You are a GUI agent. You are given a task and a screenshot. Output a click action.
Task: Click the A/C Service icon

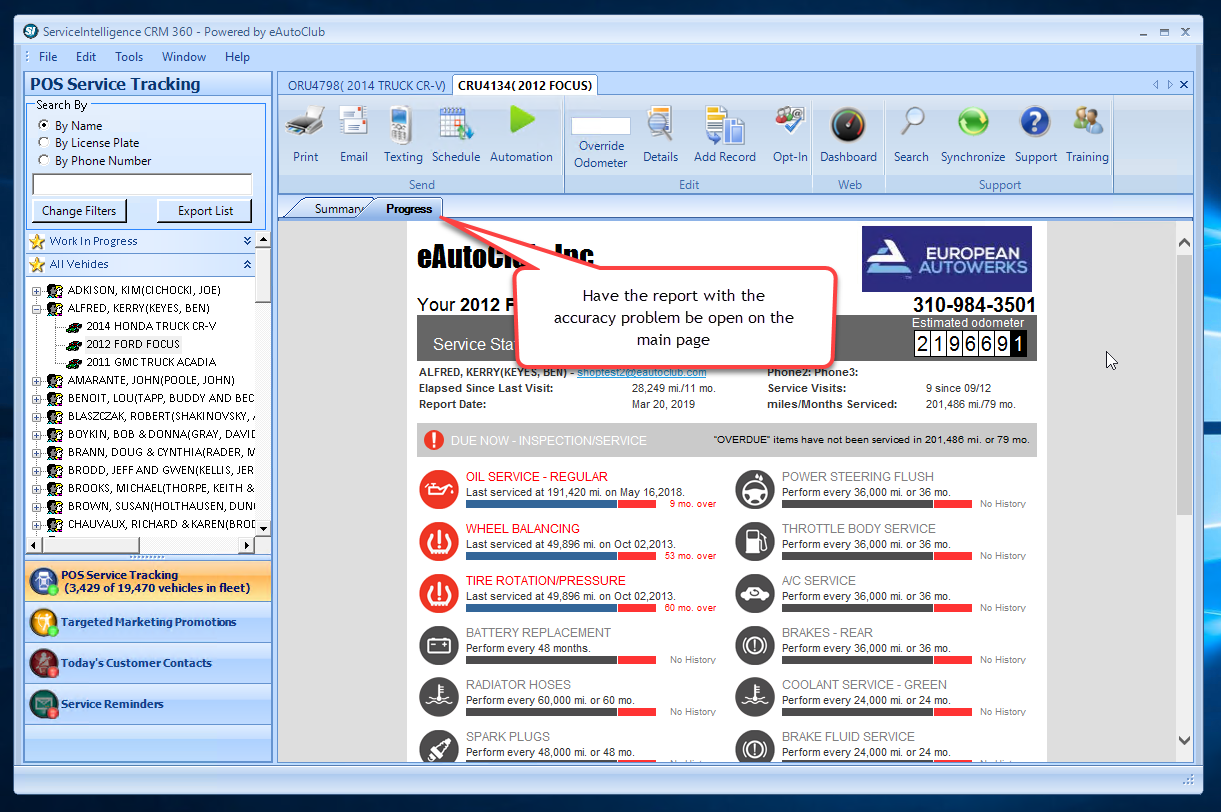[754, 594]
